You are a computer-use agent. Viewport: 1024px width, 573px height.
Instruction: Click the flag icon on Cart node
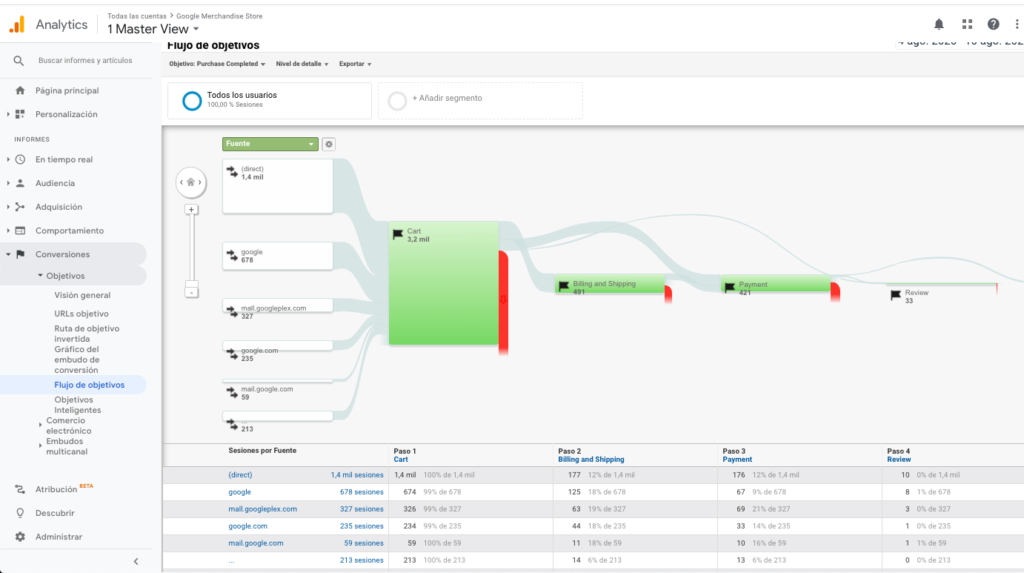pyautogui.click(x=398, y=234)
